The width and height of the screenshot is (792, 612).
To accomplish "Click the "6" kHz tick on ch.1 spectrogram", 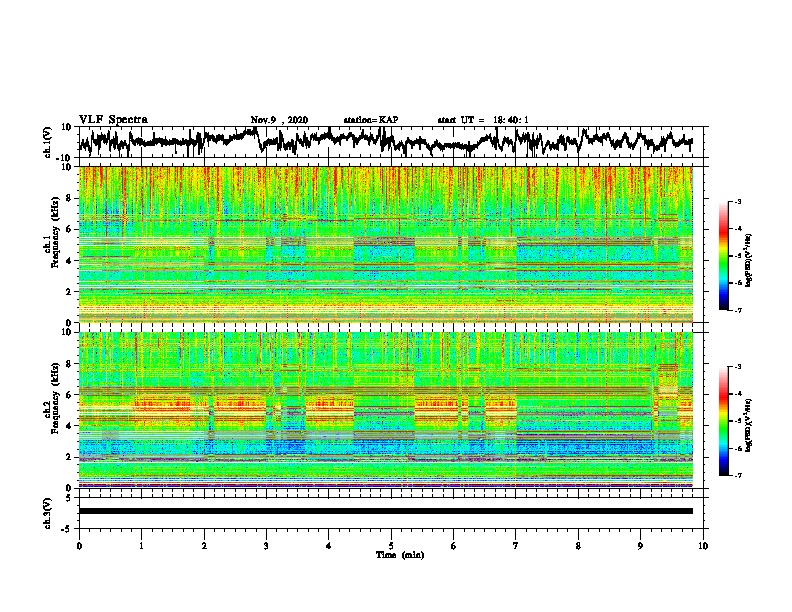I will click(69, 229).
